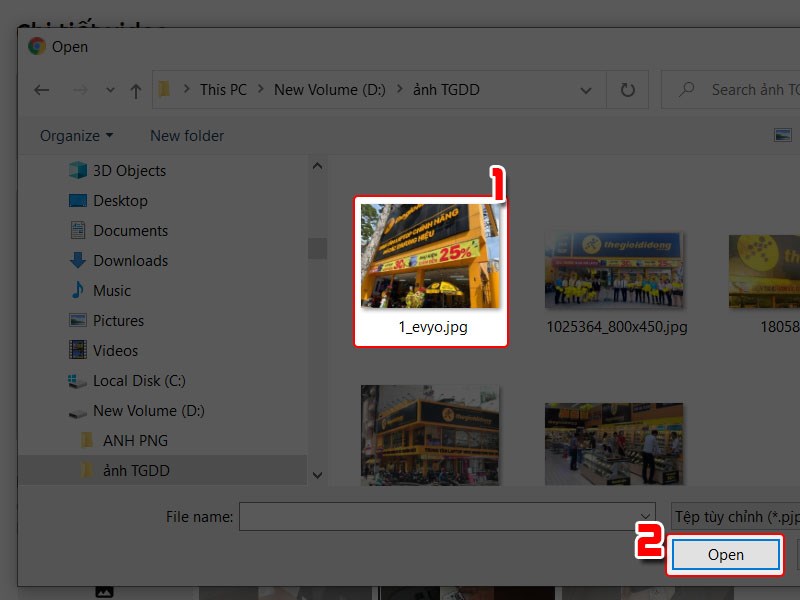The height and width of the screenshot is (600, 800).
Task: Click ảnh TGDD breadcrumb segment
Action: pos(446,90)
